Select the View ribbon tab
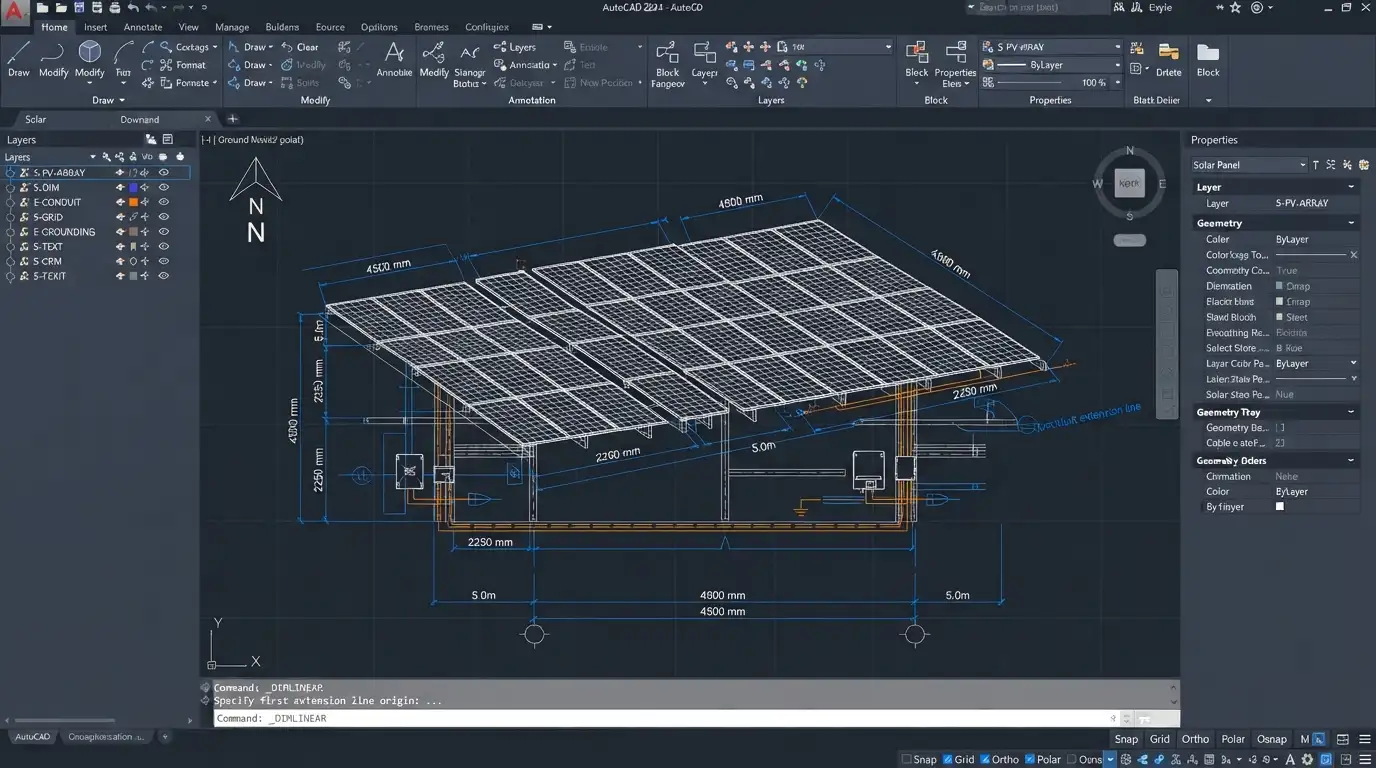Image resolution: width=1376 pixels, height=768 pixels. pos(188,27)
